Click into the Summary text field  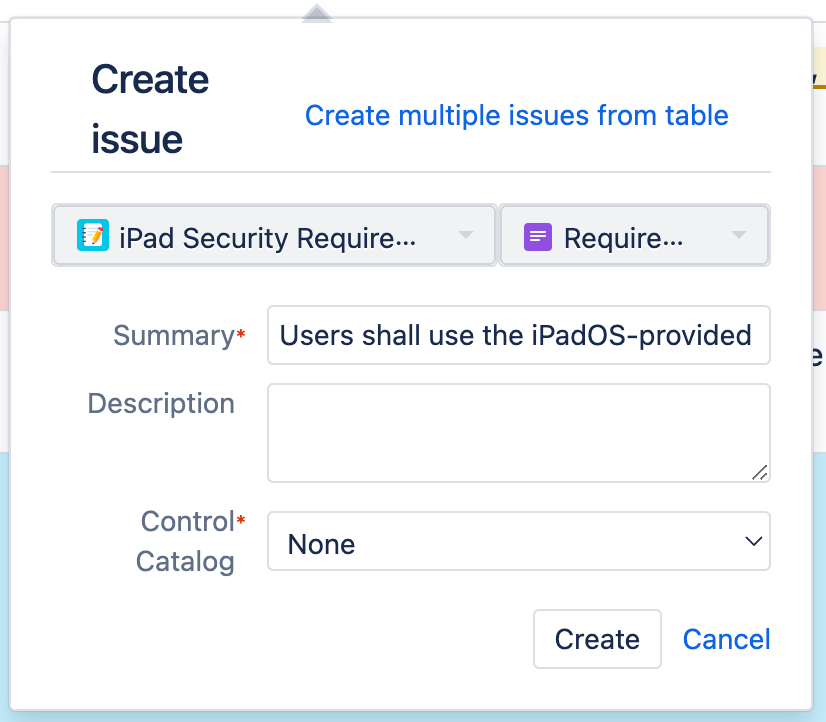coord(519,335)
